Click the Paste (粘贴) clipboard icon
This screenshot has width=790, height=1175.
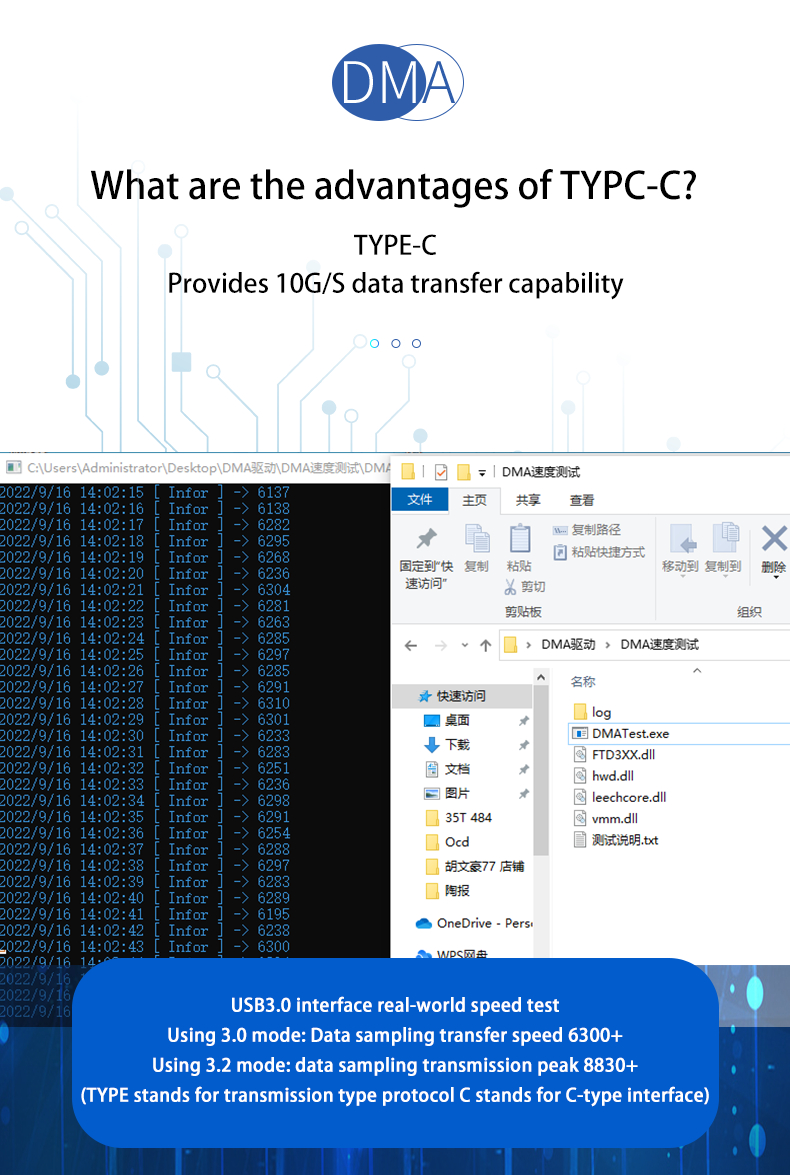pyautogui.click(x=520, y=540)
